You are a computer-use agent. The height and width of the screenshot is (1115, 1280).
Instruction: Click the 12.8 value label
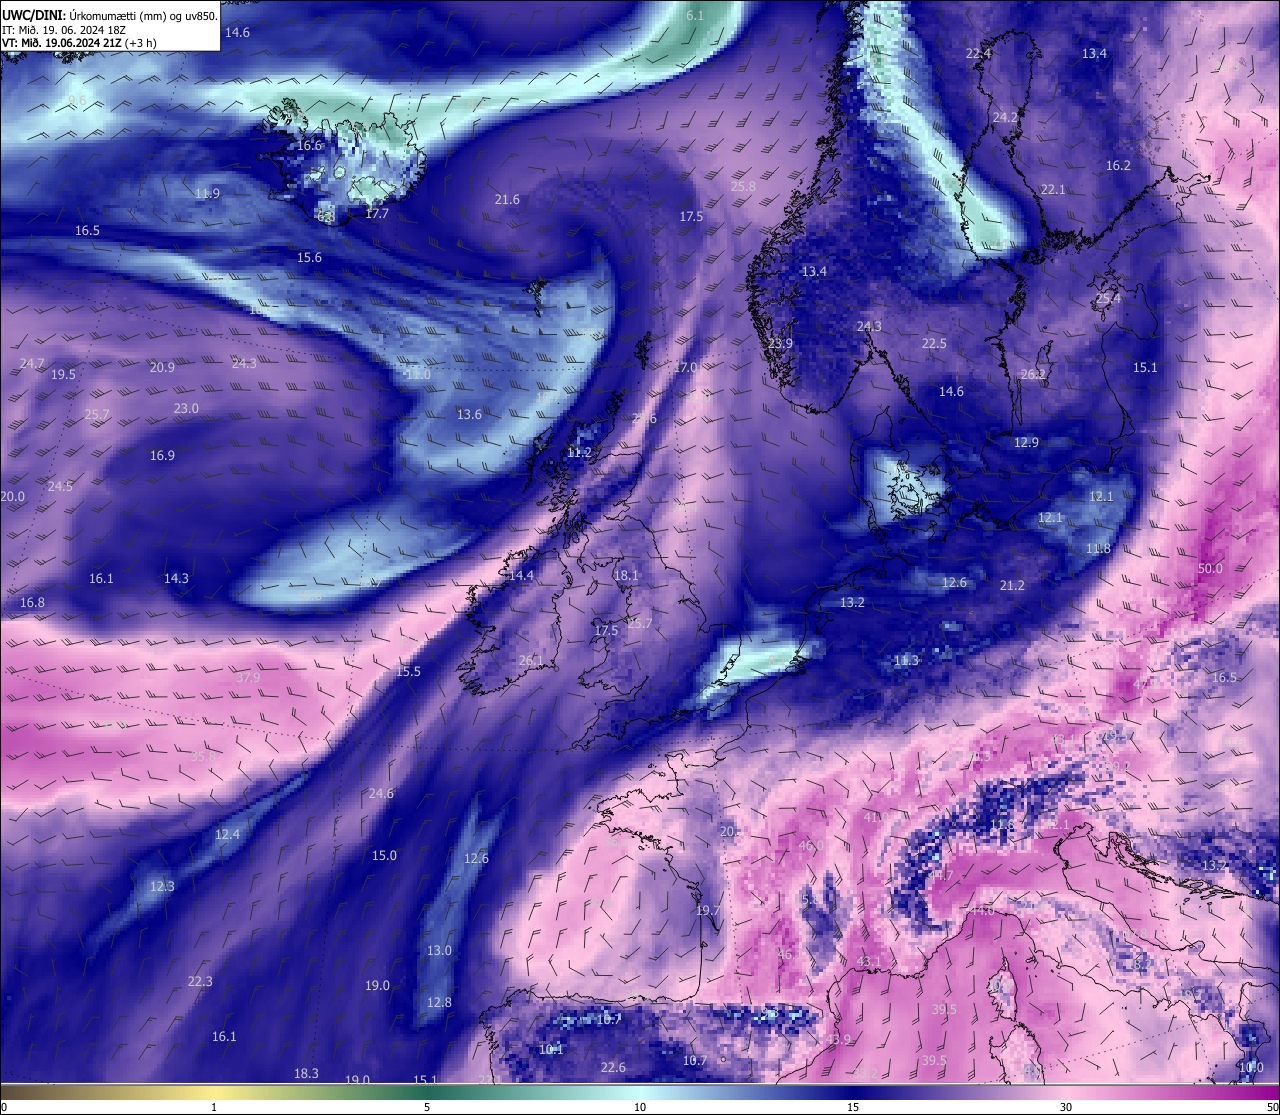[439, 1003]
